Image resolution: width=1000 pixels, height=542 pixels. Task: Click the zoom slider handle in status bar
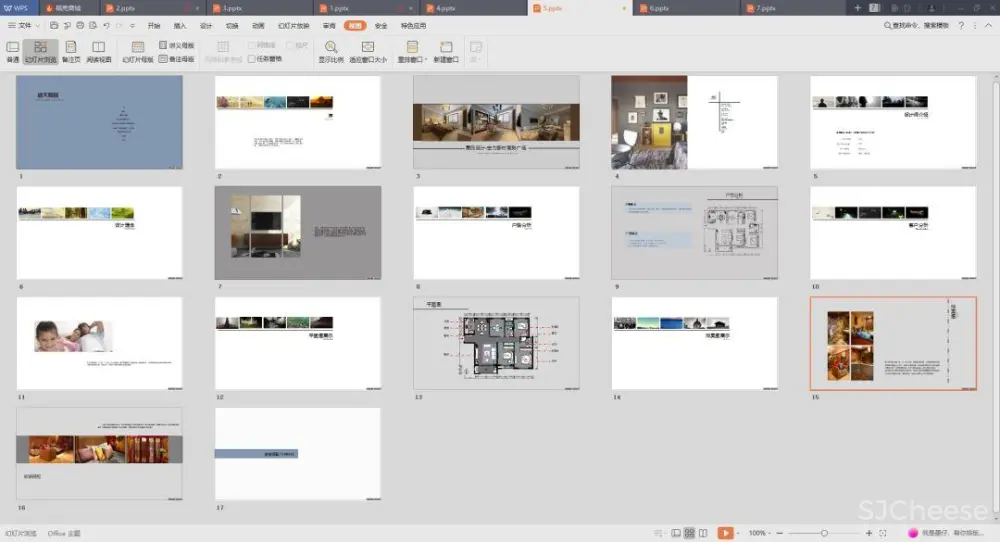pos(823,533)
